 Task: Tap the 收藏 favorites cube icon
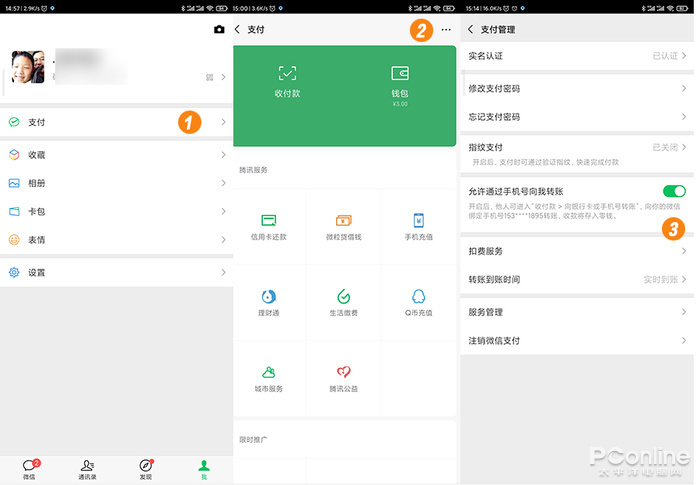coord(14,155)
